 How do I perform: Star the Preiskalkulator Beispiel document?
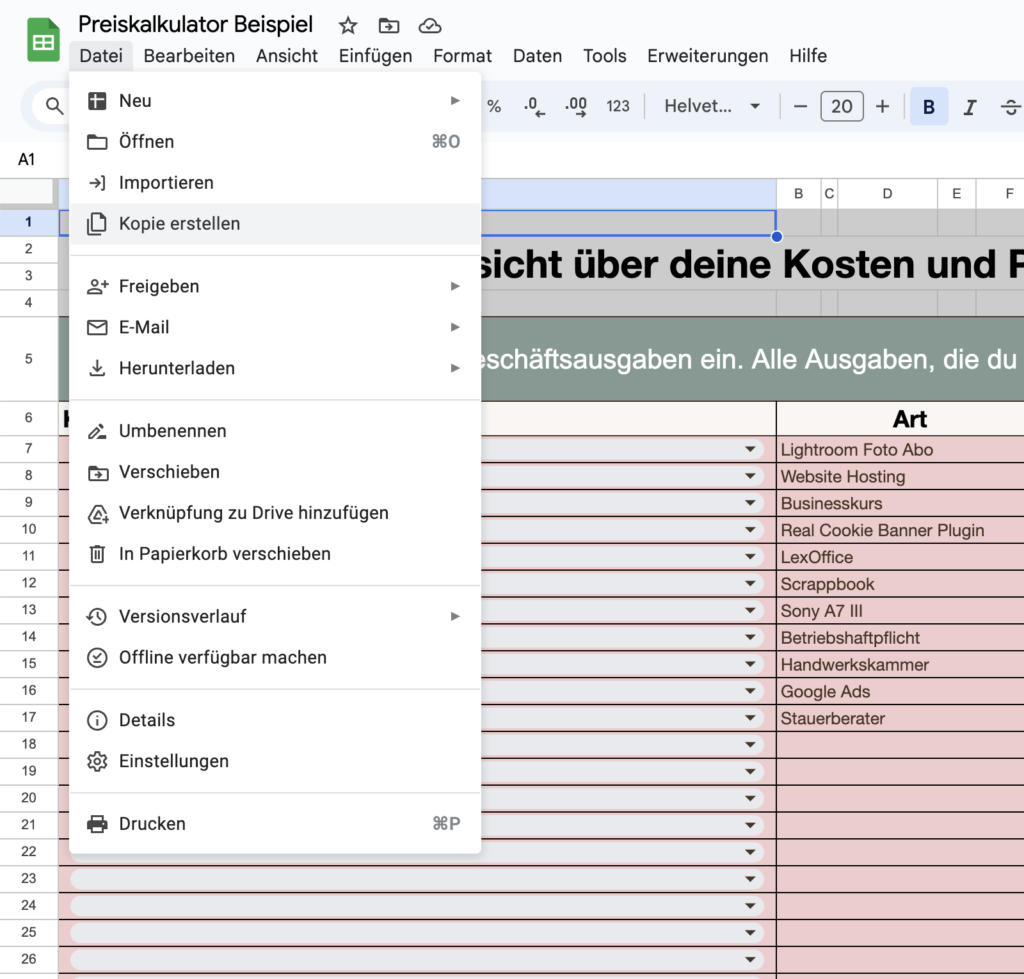pos(347,25)
